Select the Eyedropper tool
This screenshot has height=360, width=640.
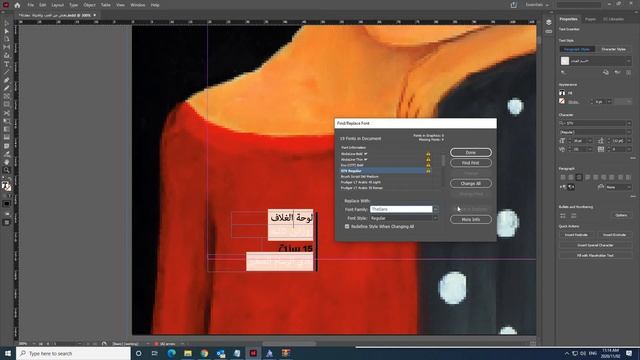(x=7, y=154)
